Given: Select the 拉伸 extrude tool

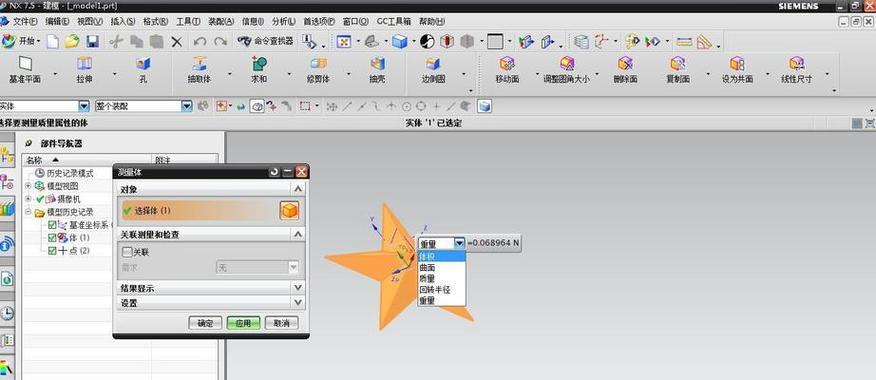Looking at the screenshot, I should pyautogui.click(x=84, y=70).
